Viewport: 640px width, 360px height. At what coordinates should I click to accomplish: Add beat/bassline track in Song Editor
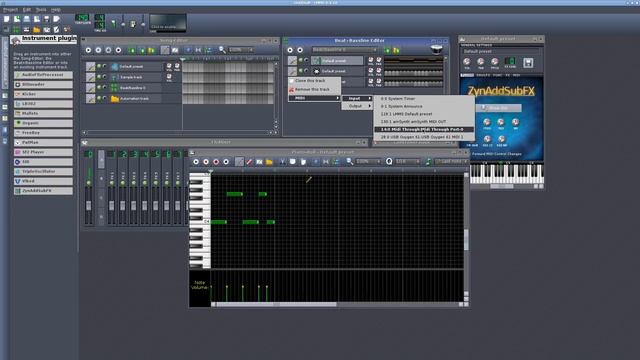pos(132,50)
